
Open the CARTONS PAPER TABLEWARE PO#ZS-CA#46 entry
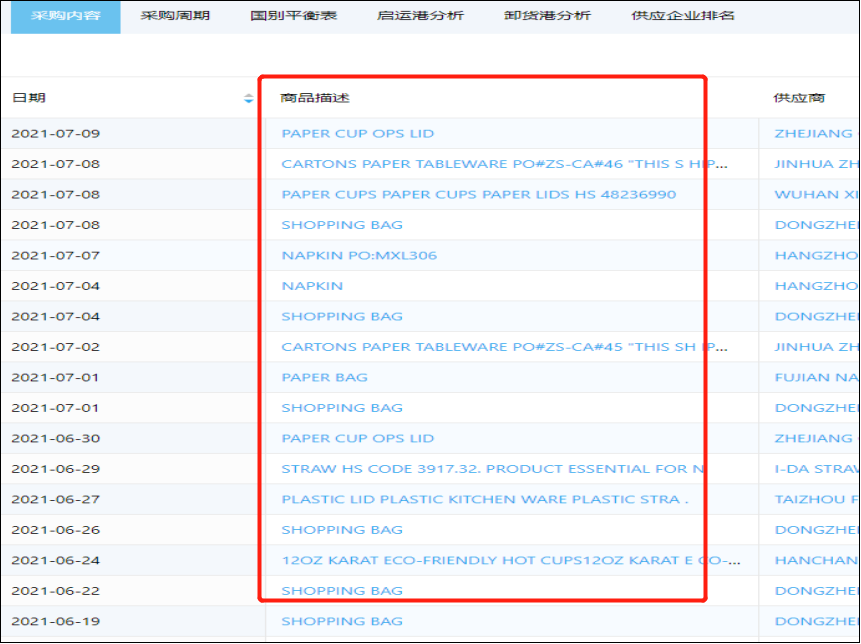[x=504, y=164]
